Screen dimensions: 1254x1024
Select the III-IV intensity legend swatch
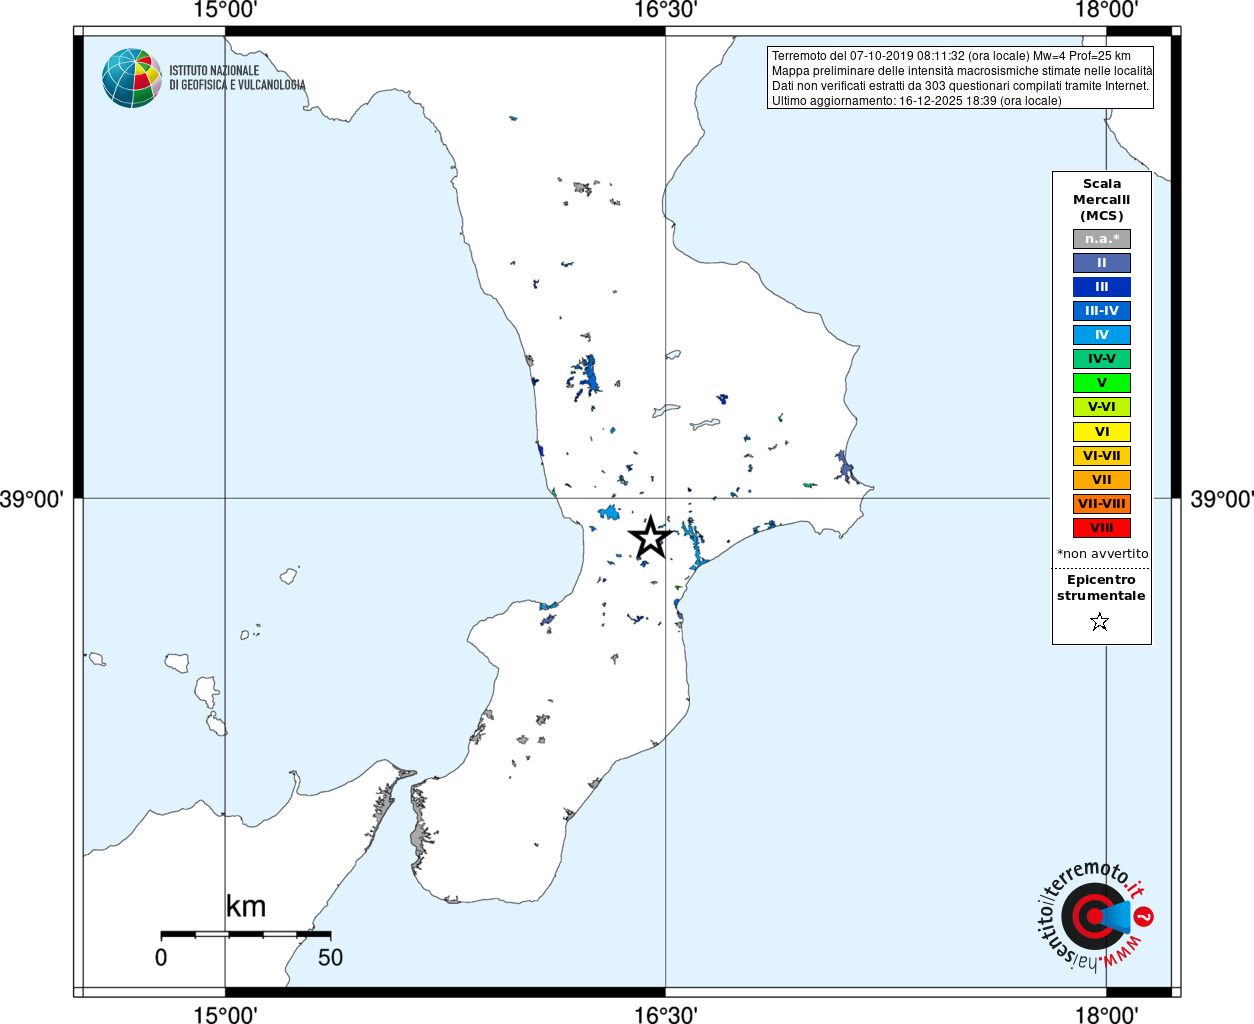1102,311
